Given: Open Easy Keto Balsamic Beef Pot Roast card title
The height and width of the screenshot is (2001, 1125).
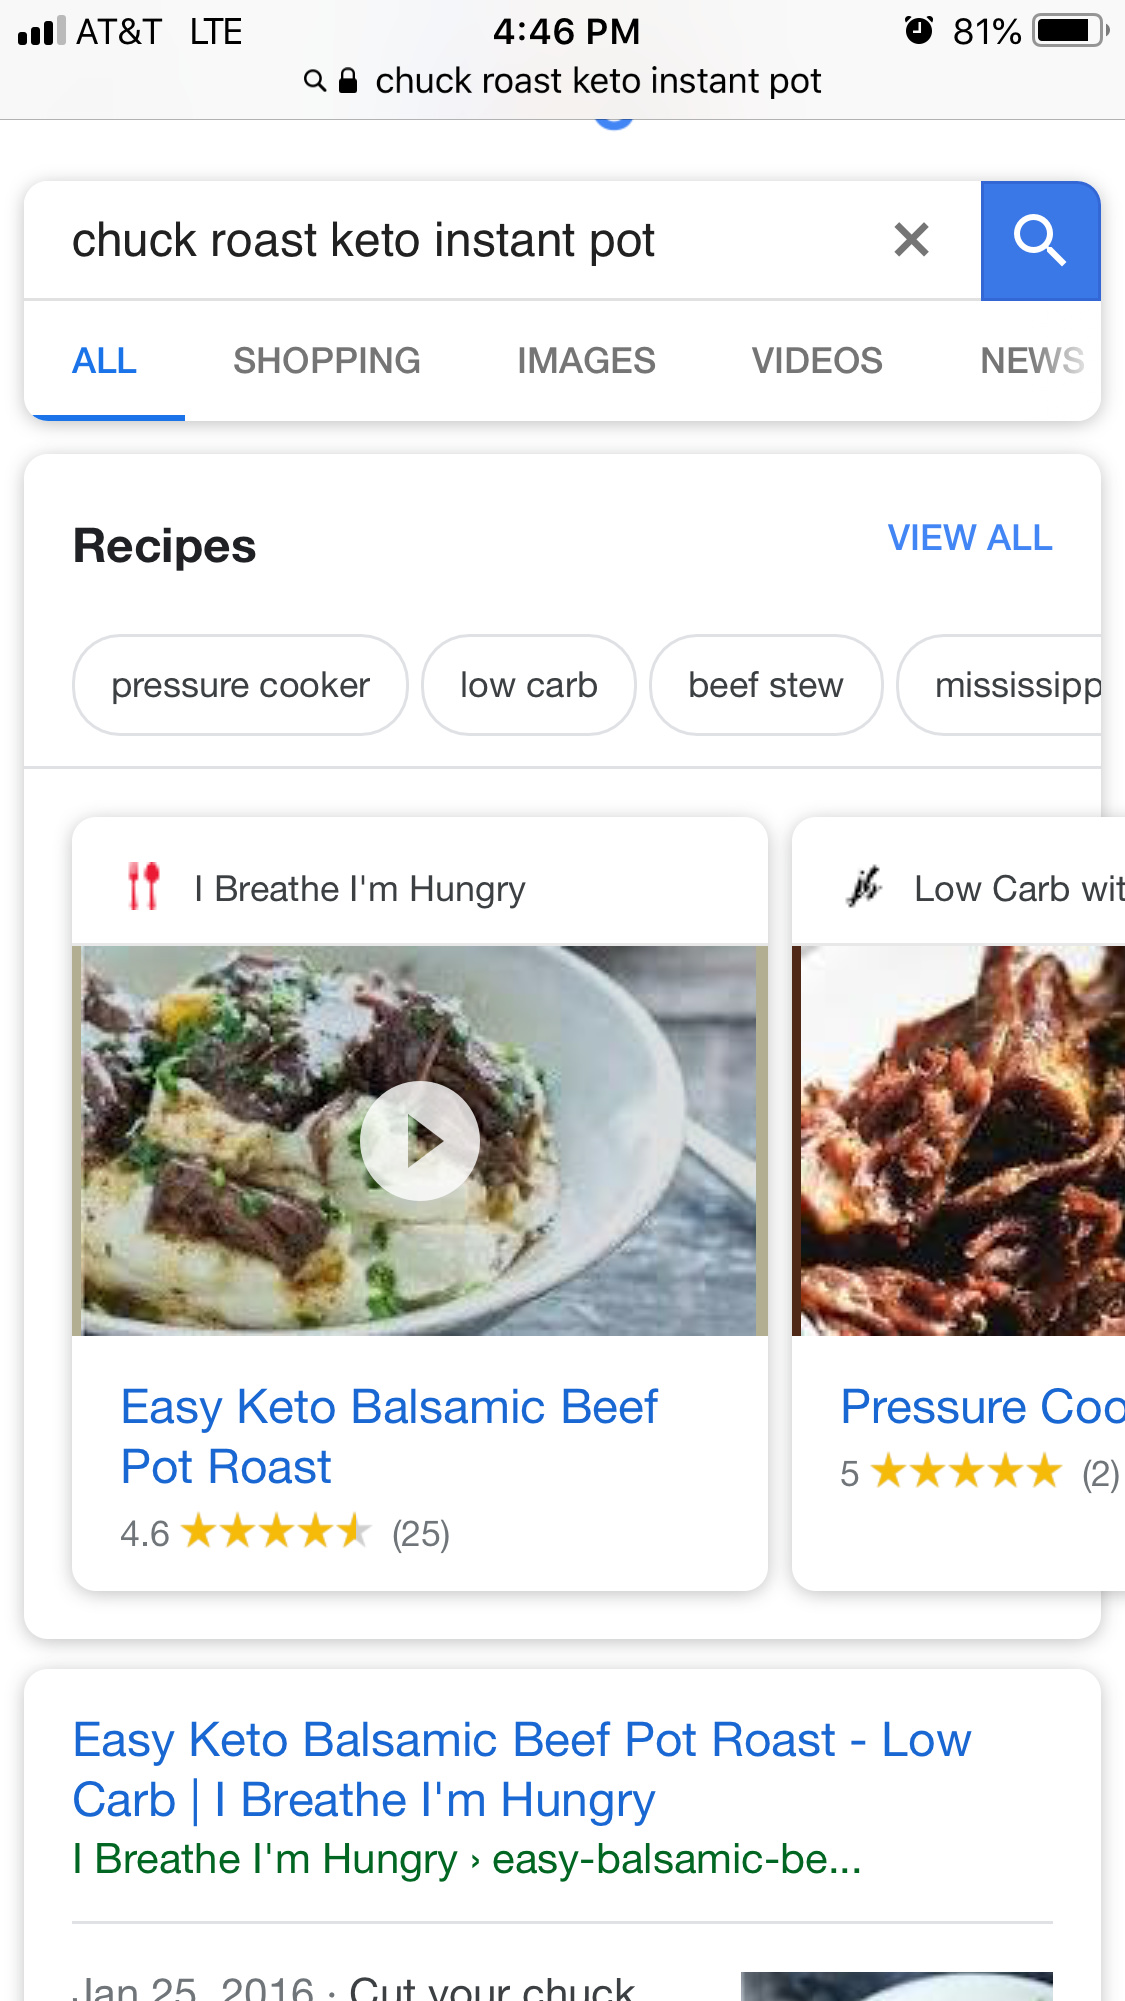Looking at the screenshot, I should click(x=389, y=1437).
